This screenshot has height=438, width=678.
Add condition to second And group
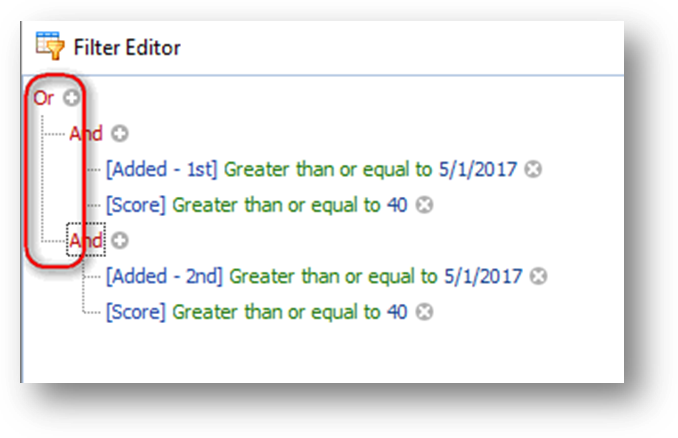tap(120, 240)
